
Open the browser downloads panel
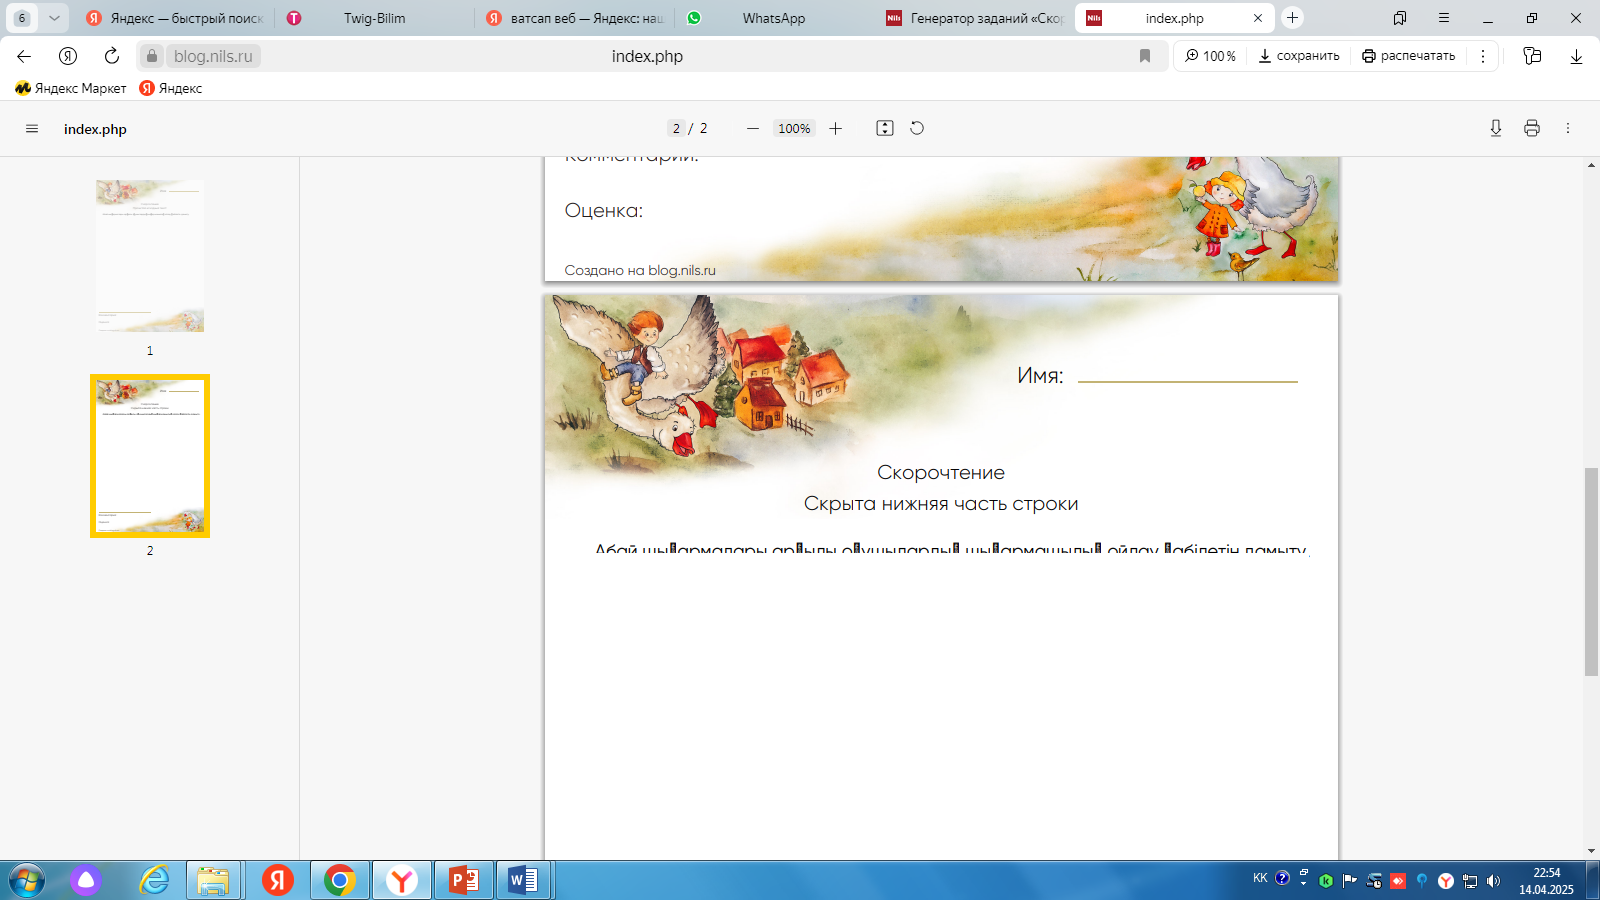pyautogui.click(x=1576, y=56)
